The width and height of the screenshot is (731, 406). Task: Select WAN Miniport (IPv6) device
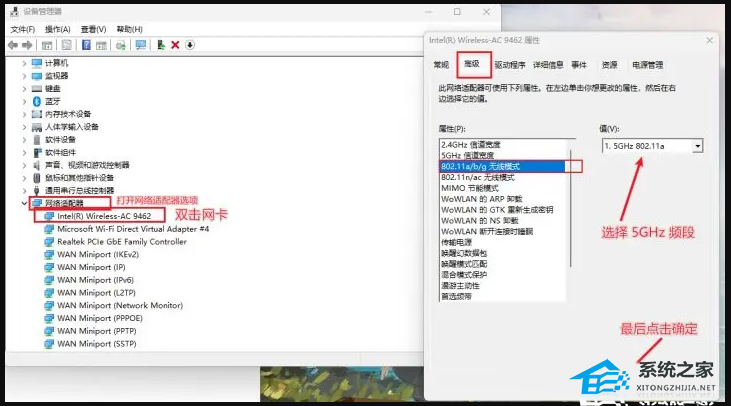tap(95, 280)
